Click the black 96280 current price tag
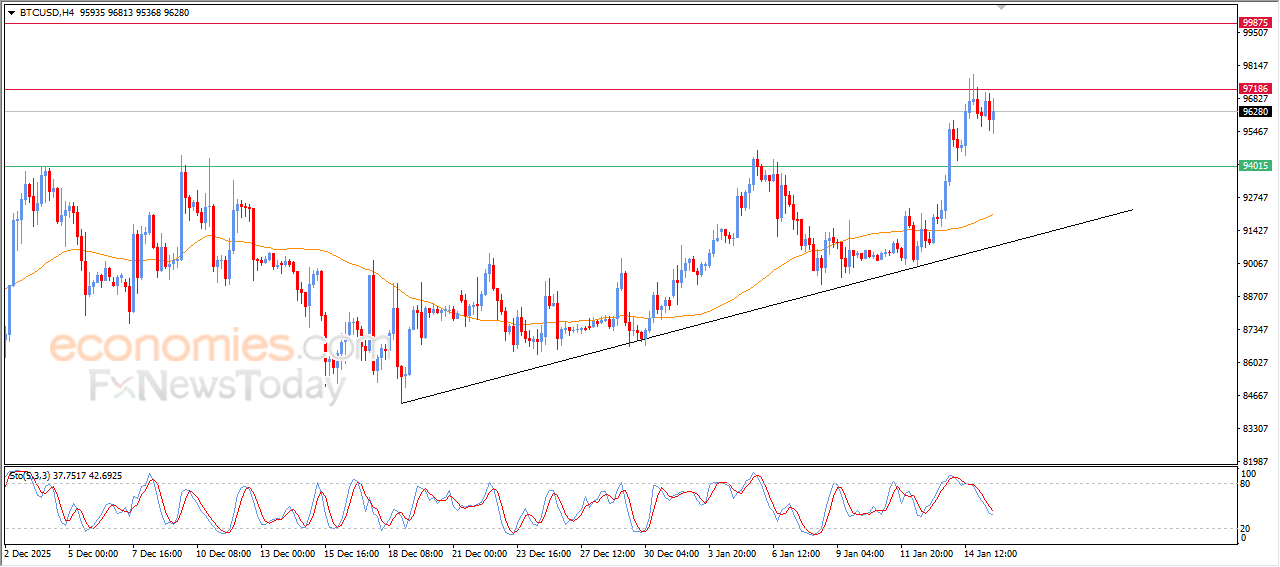 pyautogui.click(x=1254, y=112)
